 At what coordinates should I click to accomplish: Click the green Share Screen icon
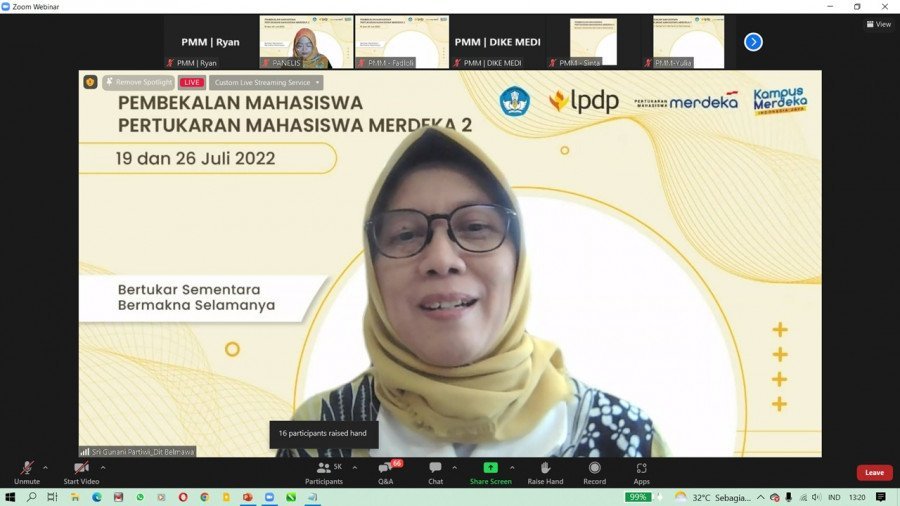pyautogui.click(x=490, y=469)
